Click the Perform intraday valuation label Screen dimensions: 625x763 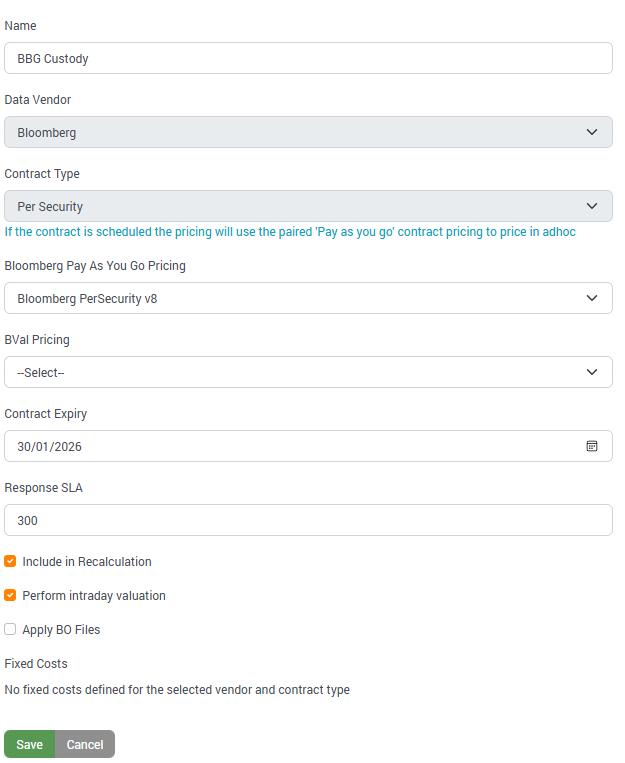(94, 596)
